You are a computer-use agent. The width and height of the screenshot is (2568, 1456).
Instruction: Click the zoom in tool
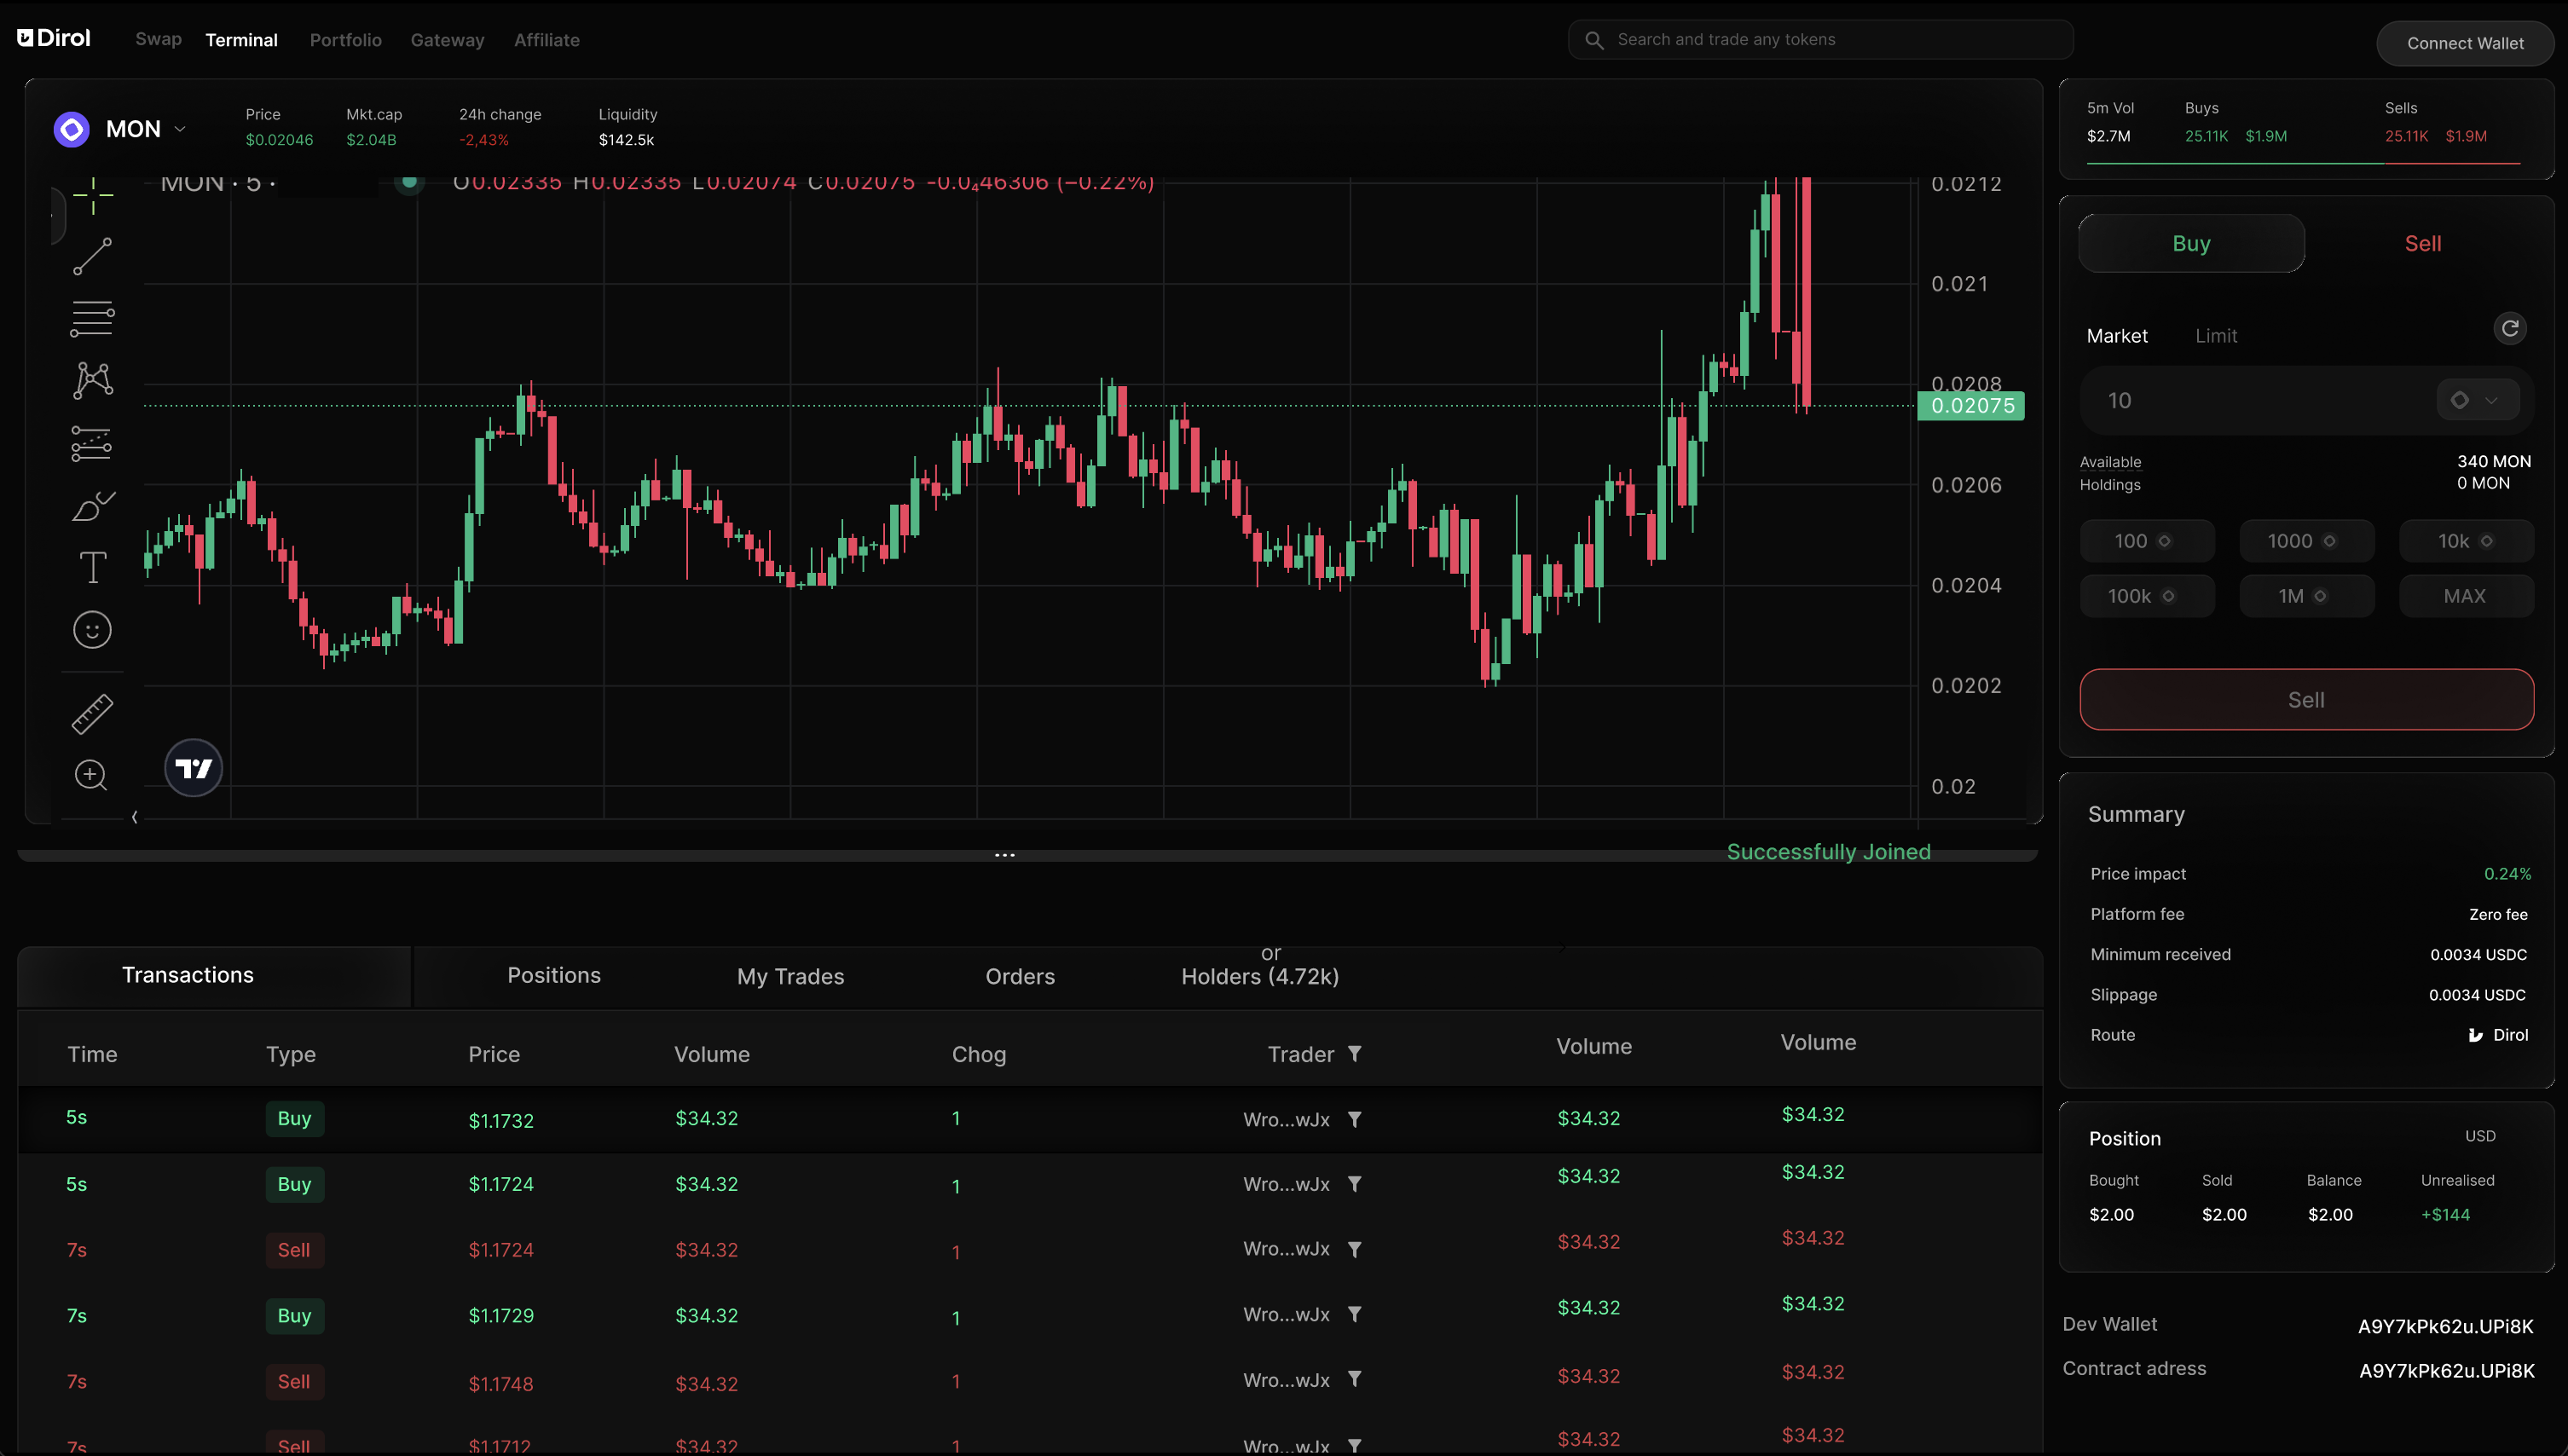coord(91,775)
